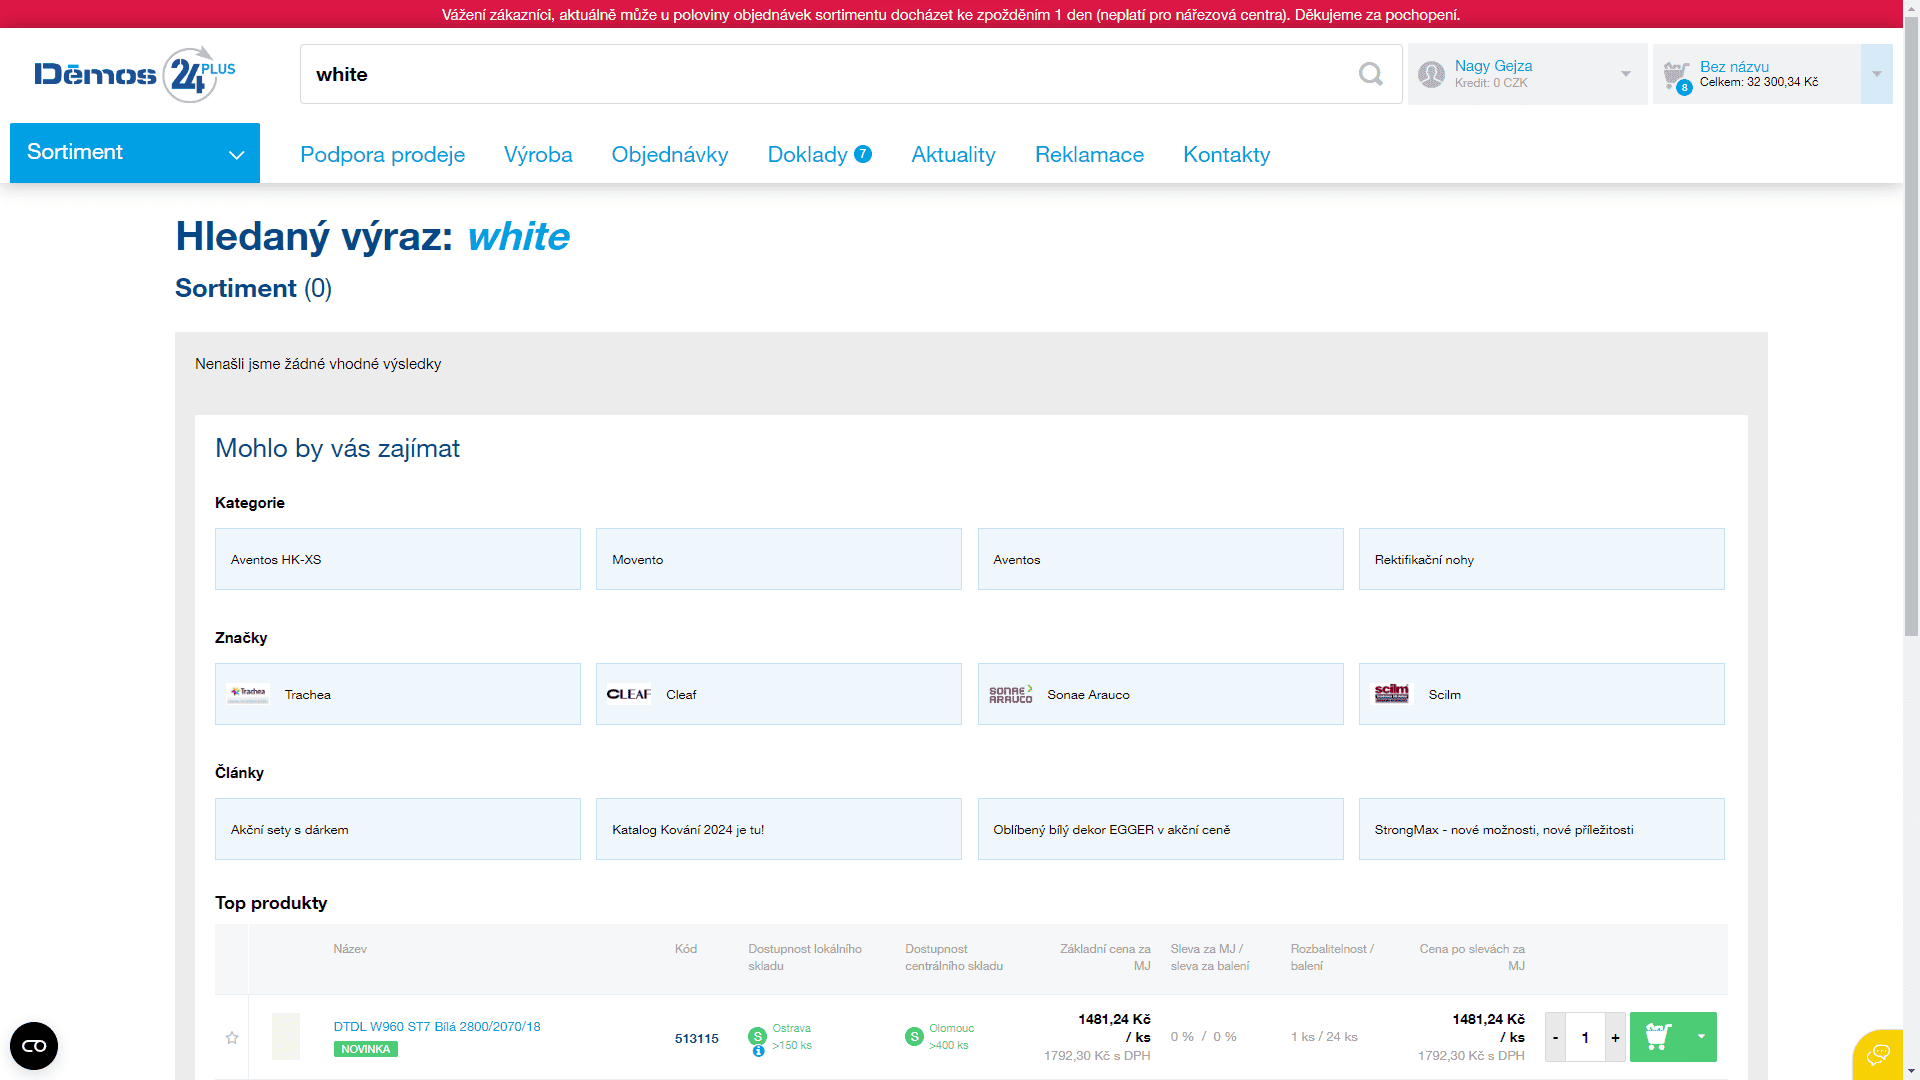This screenshot has width=1920, height=1080.
Task: Open add-to-cart options dropdown arrow
Action: click(x=1701, y=1037)
